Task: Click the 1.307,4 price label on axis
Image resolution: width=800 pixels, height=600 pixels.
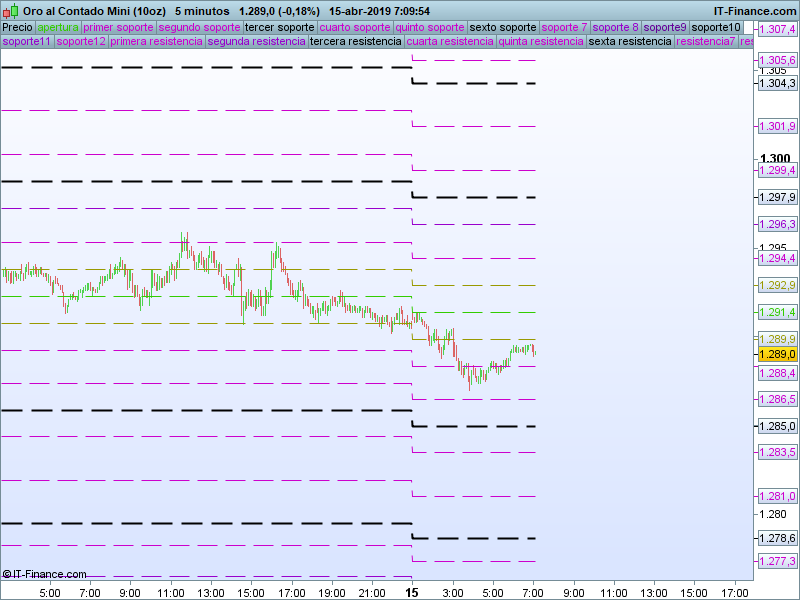Action: click(777, 30)
